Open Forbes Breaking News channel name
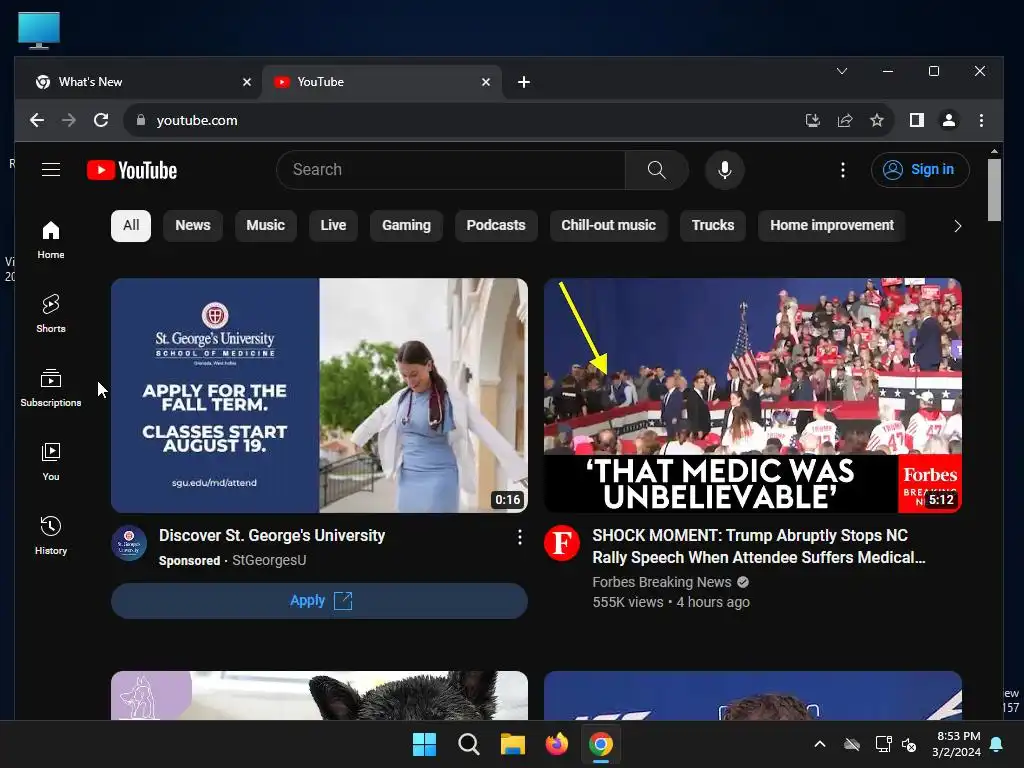1024x768 pixels. coord(662,582)
